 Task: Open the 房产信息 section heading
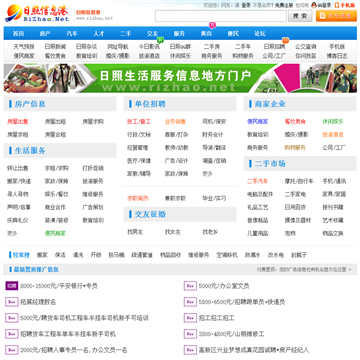pyautogui.click(x=30, y=104)
